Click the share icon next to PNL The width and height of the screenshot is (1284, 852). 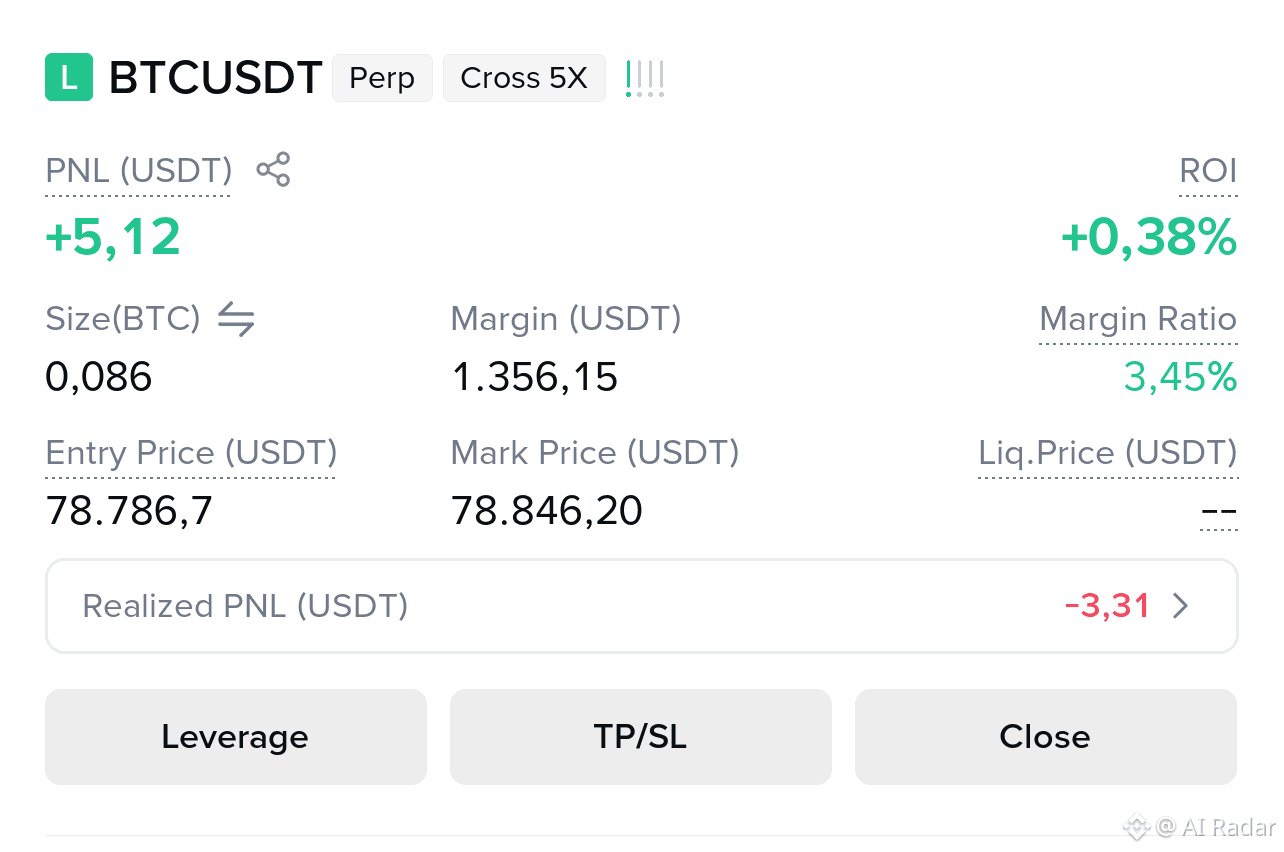pos(273,170)
